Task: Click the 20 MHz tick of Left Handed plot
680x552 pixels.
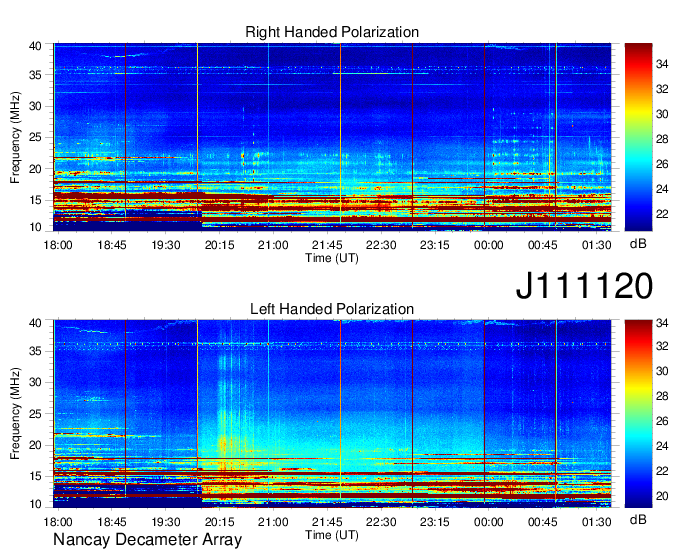Action: 35,445
